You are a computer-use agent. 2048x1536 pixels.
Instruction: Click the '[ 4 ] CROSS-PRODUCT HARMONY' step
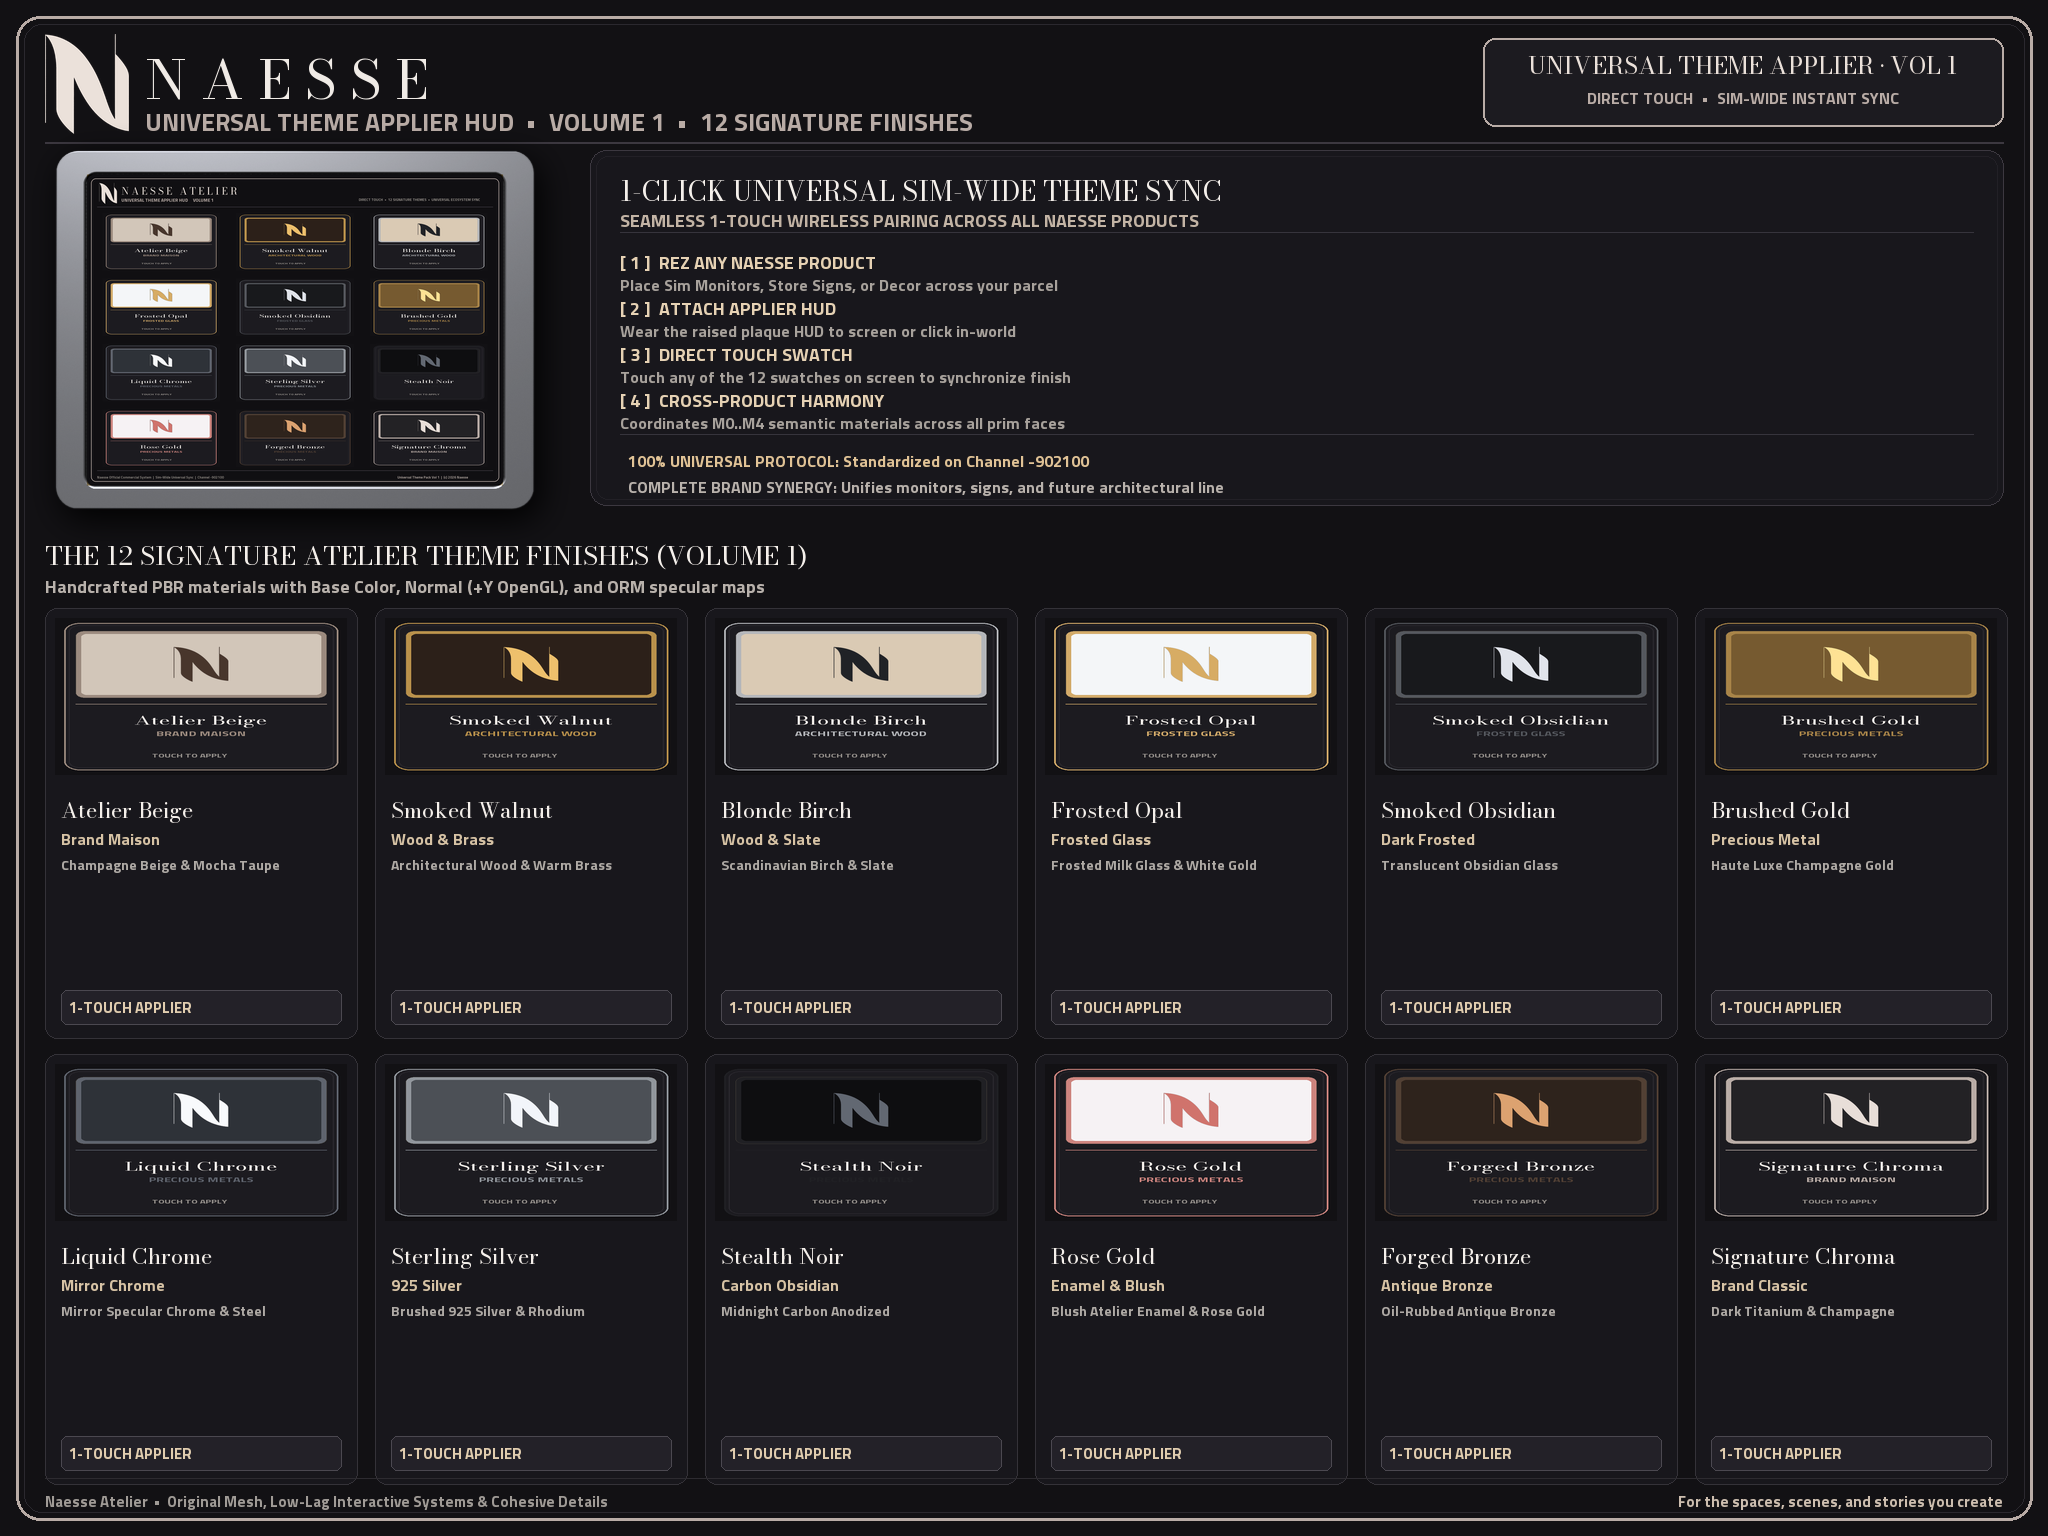pos(752,401)
